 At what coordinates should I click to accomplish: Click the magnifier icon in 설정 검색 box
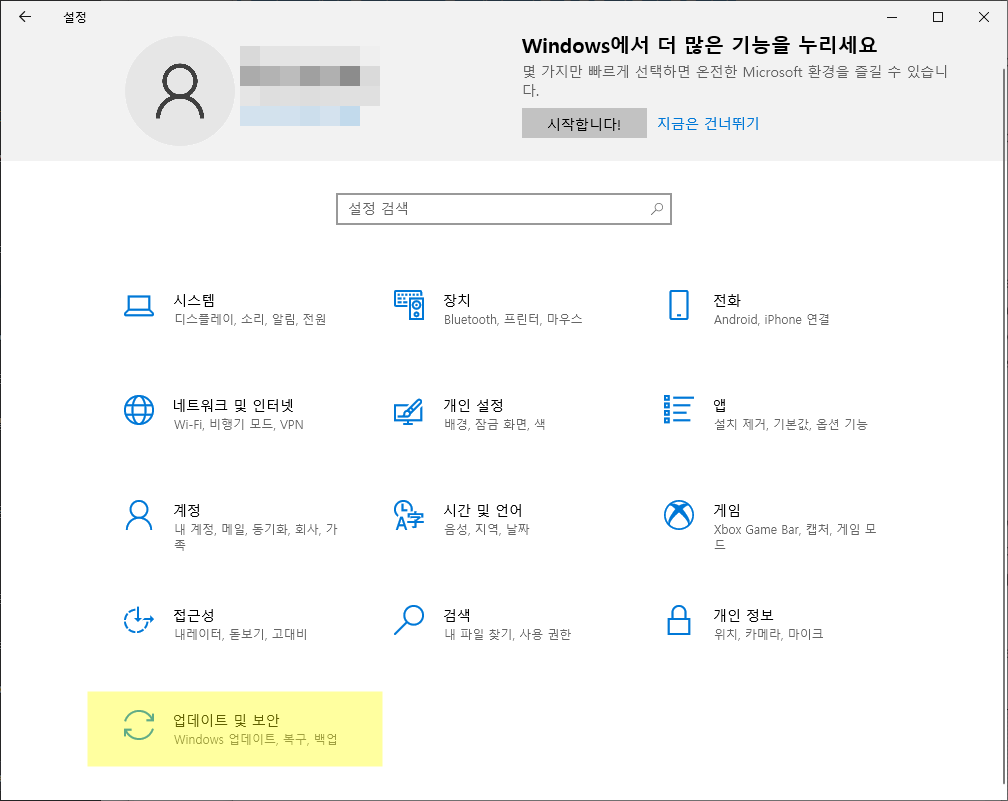[x=656, y=209]
